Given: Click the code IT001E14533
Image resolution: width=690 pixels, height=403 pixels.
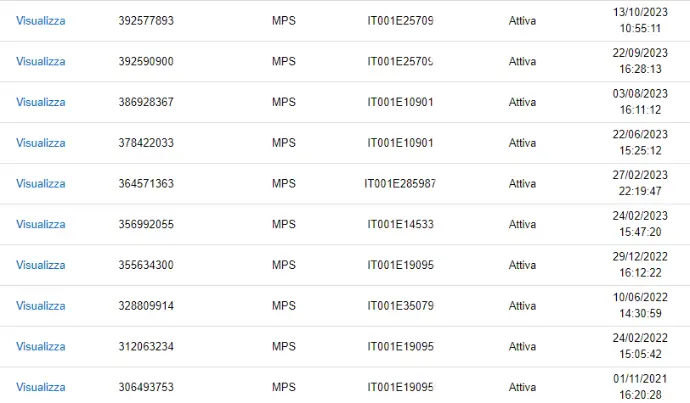Looking at the screenshot, I should point(400,225).
